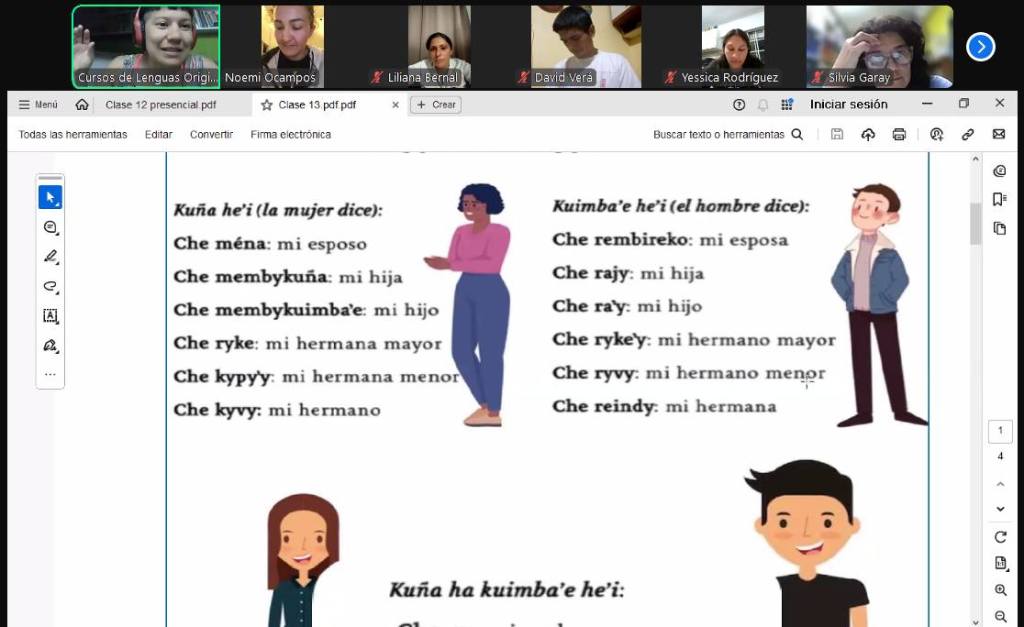1024x627 pixels.
Task: Go to next page down chevron
Action: 1000,509
